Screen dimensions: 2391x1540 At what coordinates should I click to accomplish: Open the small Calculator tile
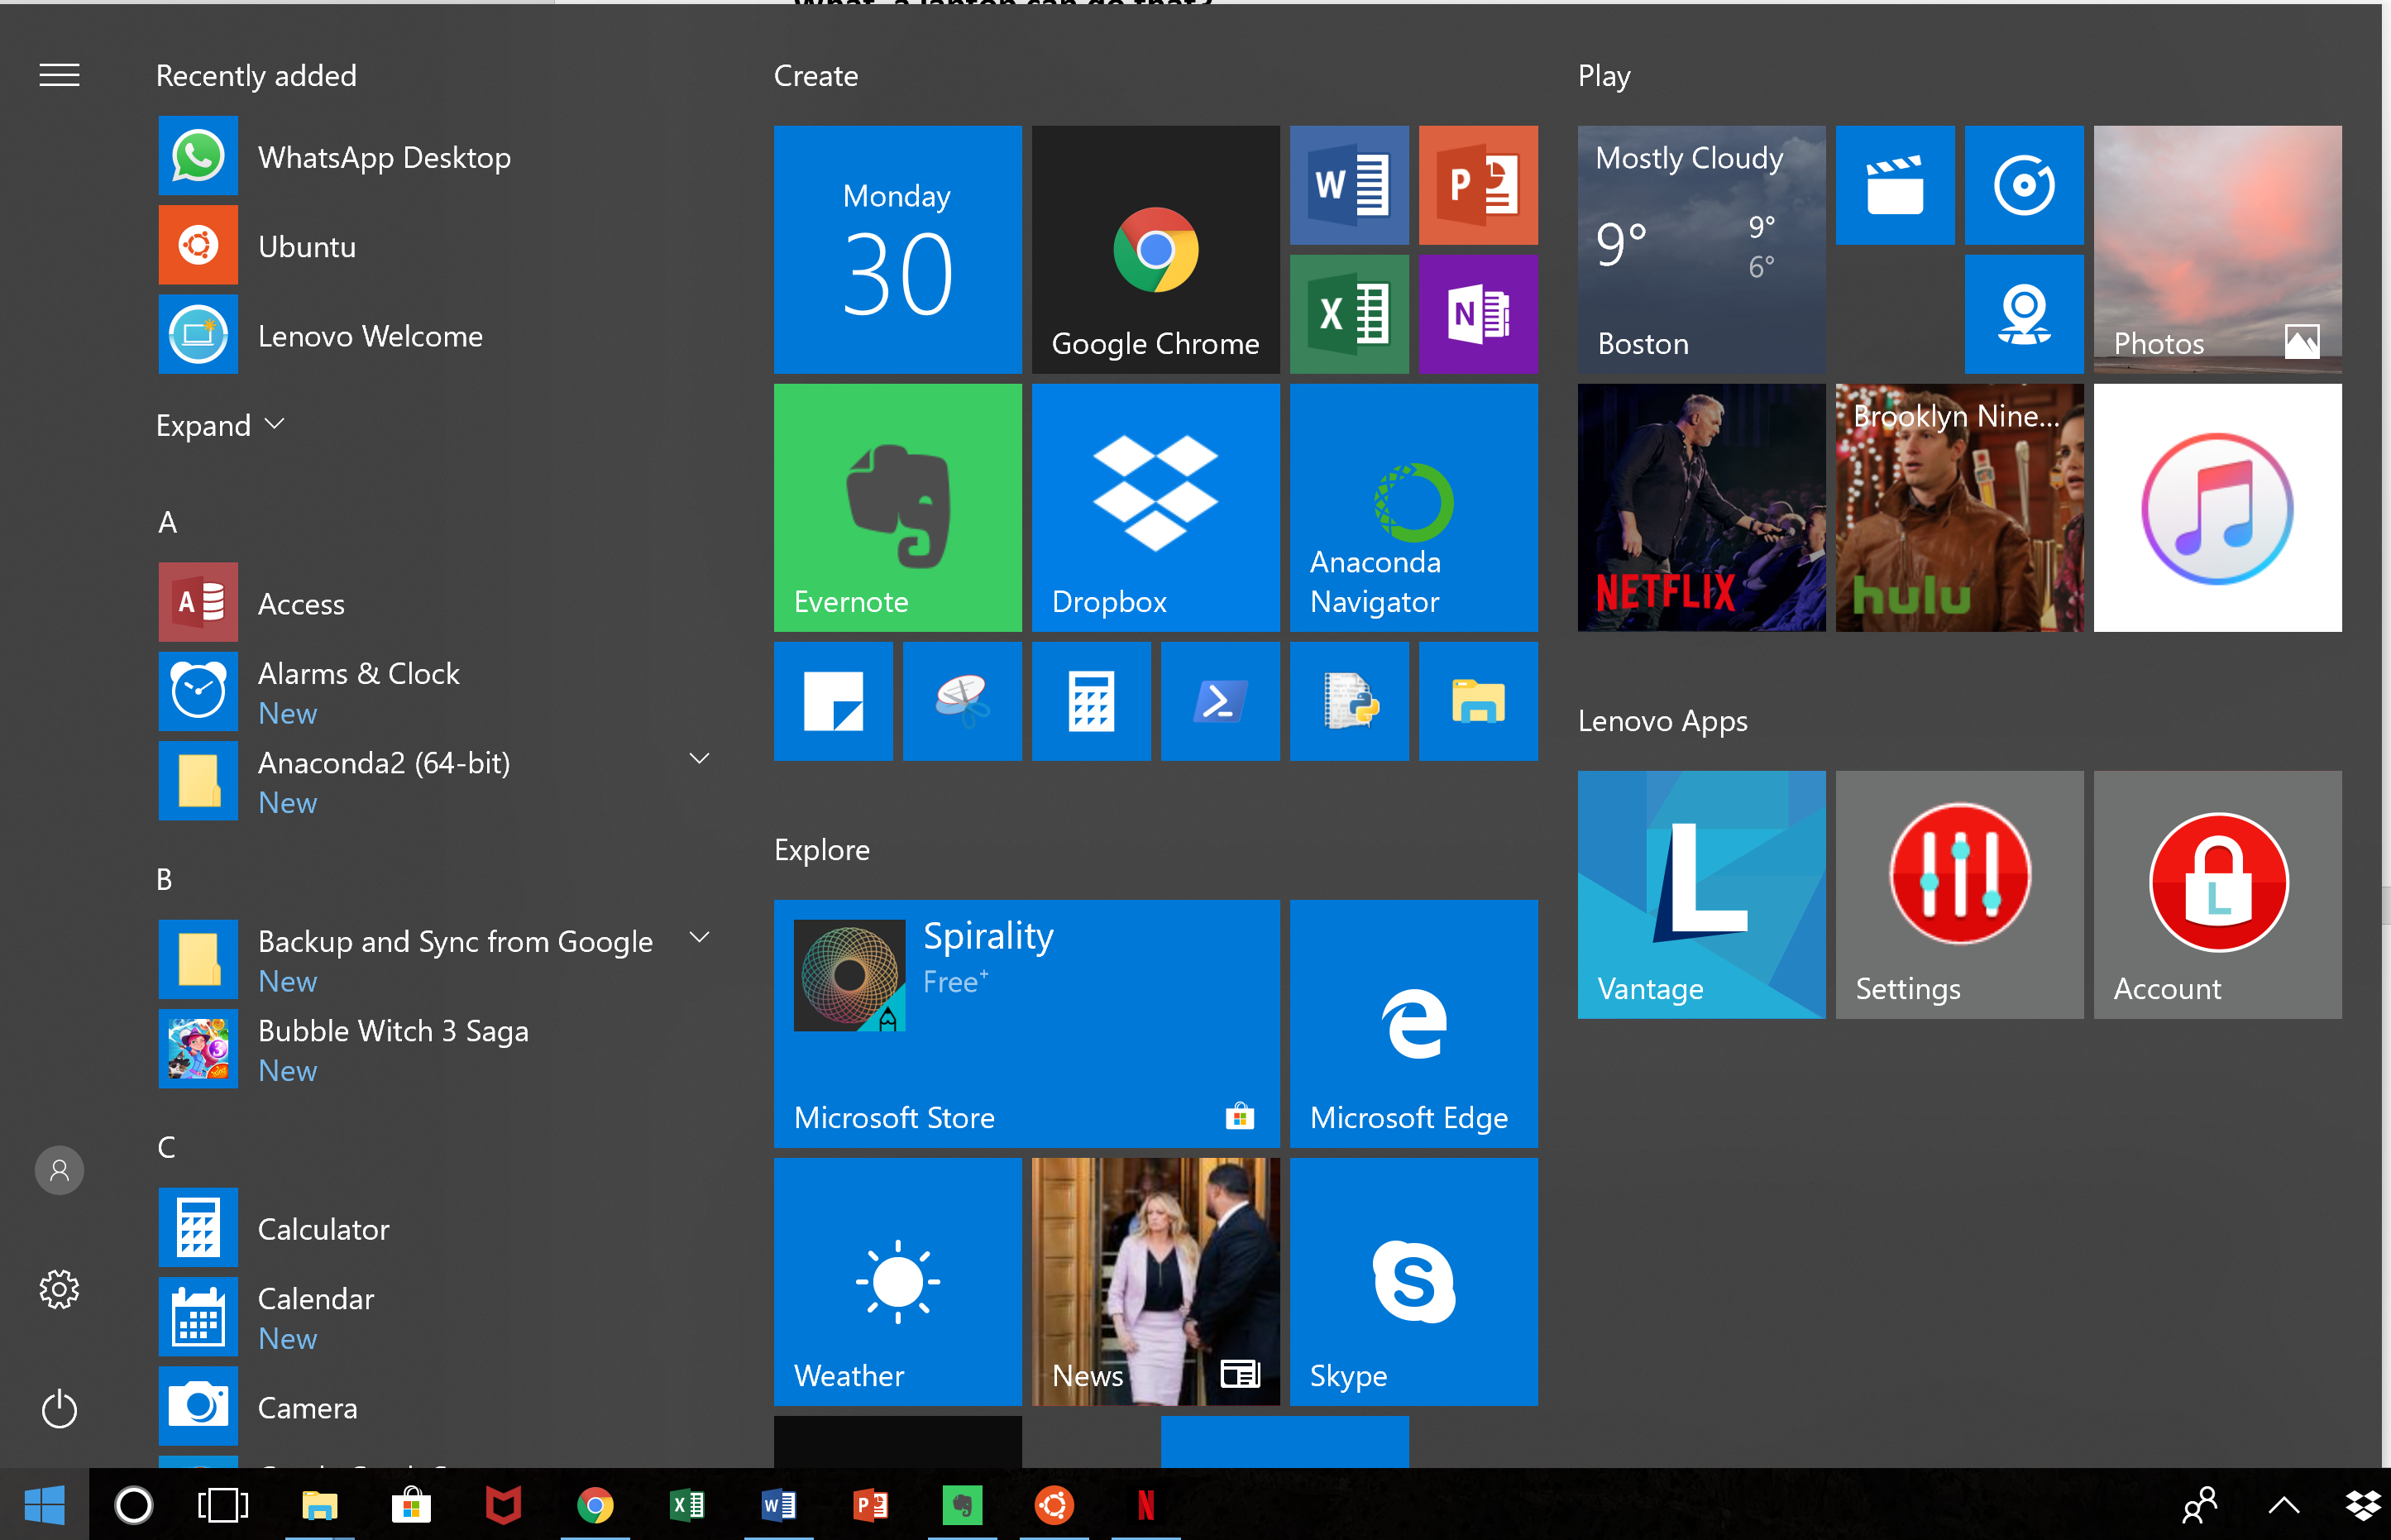[1091, 701]
